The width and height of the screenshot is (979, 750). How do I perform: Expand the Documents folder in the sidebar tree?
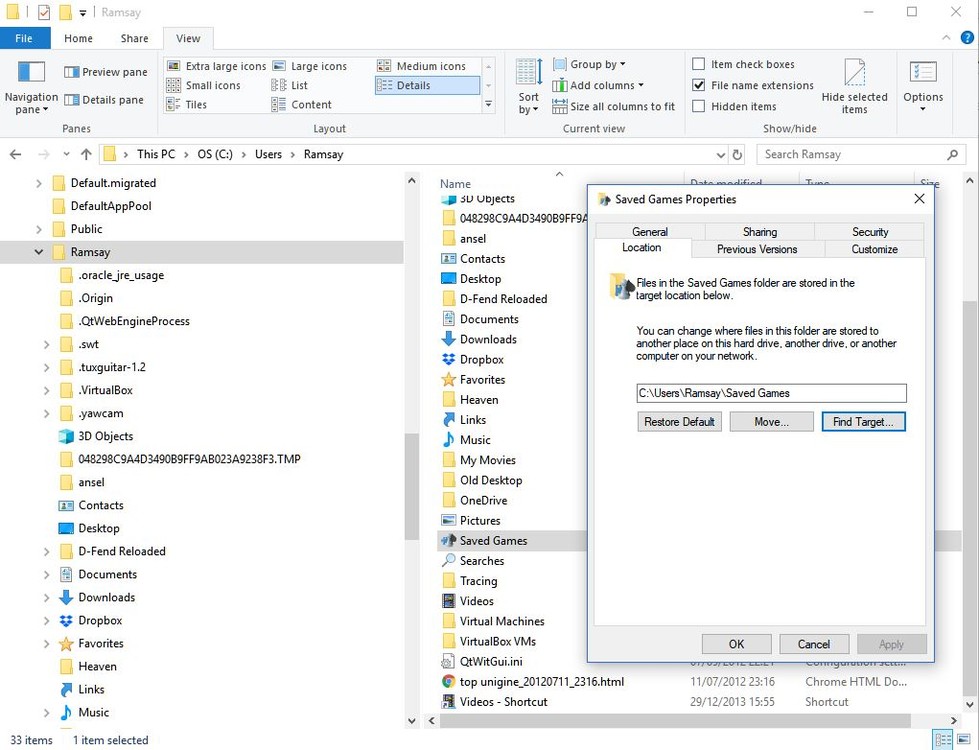pos(45,574)
